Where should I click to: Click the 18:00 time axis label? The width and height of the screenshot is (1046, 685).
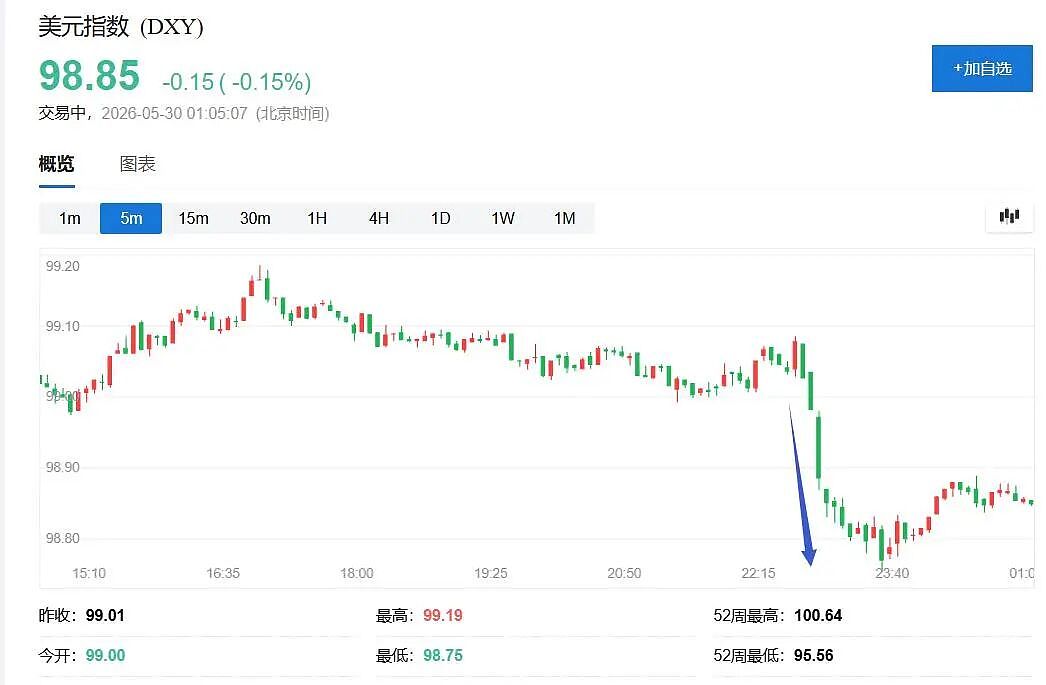tap(357, 573)
